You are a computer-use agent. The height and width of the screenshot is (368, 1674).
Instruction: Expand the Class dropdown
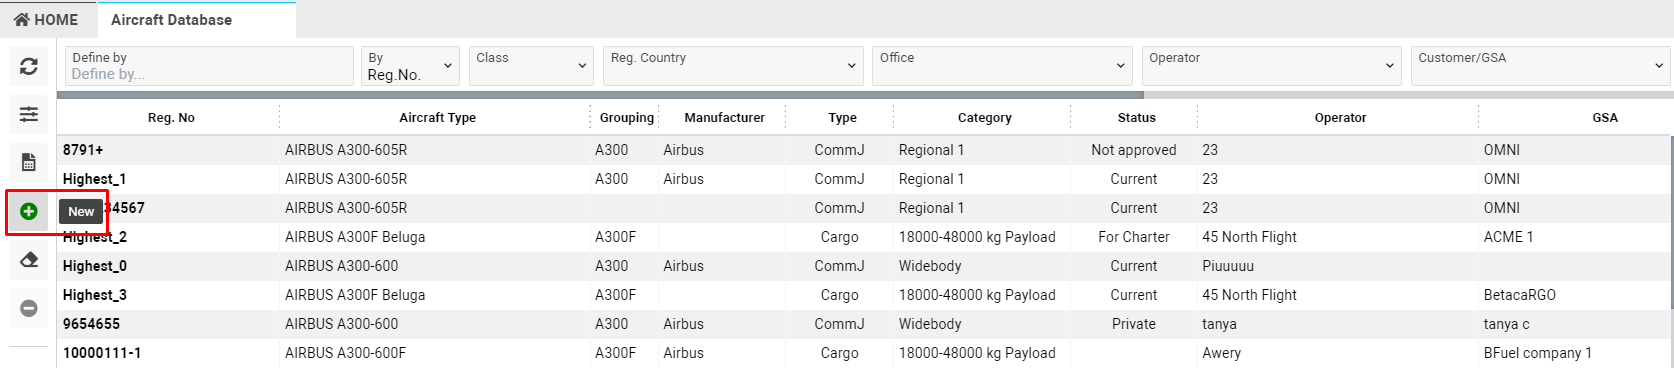(532, 66)
